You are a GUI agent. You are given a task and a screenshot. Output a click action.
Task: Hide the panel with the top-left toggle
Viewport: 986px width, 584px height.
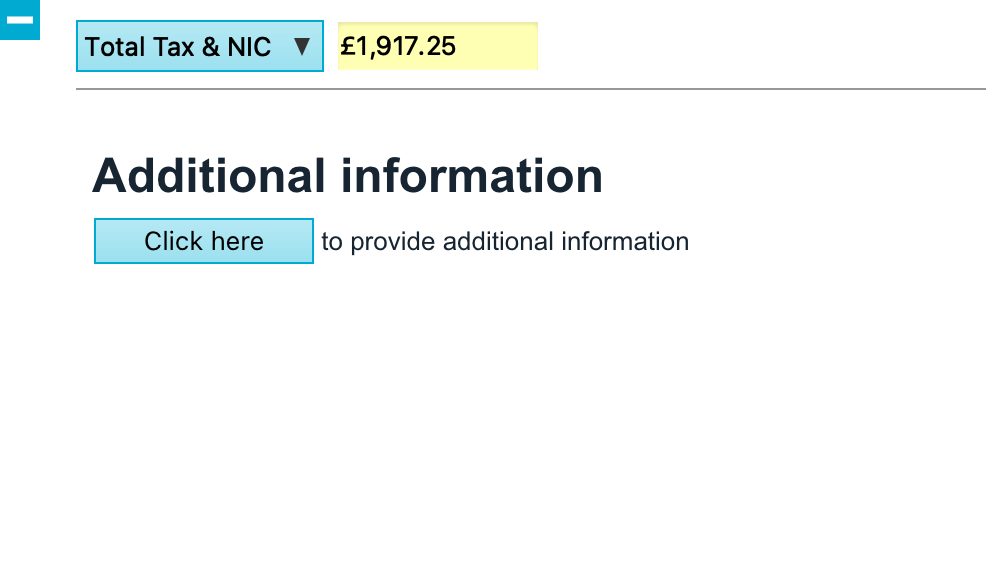click(x=19, y=19)
